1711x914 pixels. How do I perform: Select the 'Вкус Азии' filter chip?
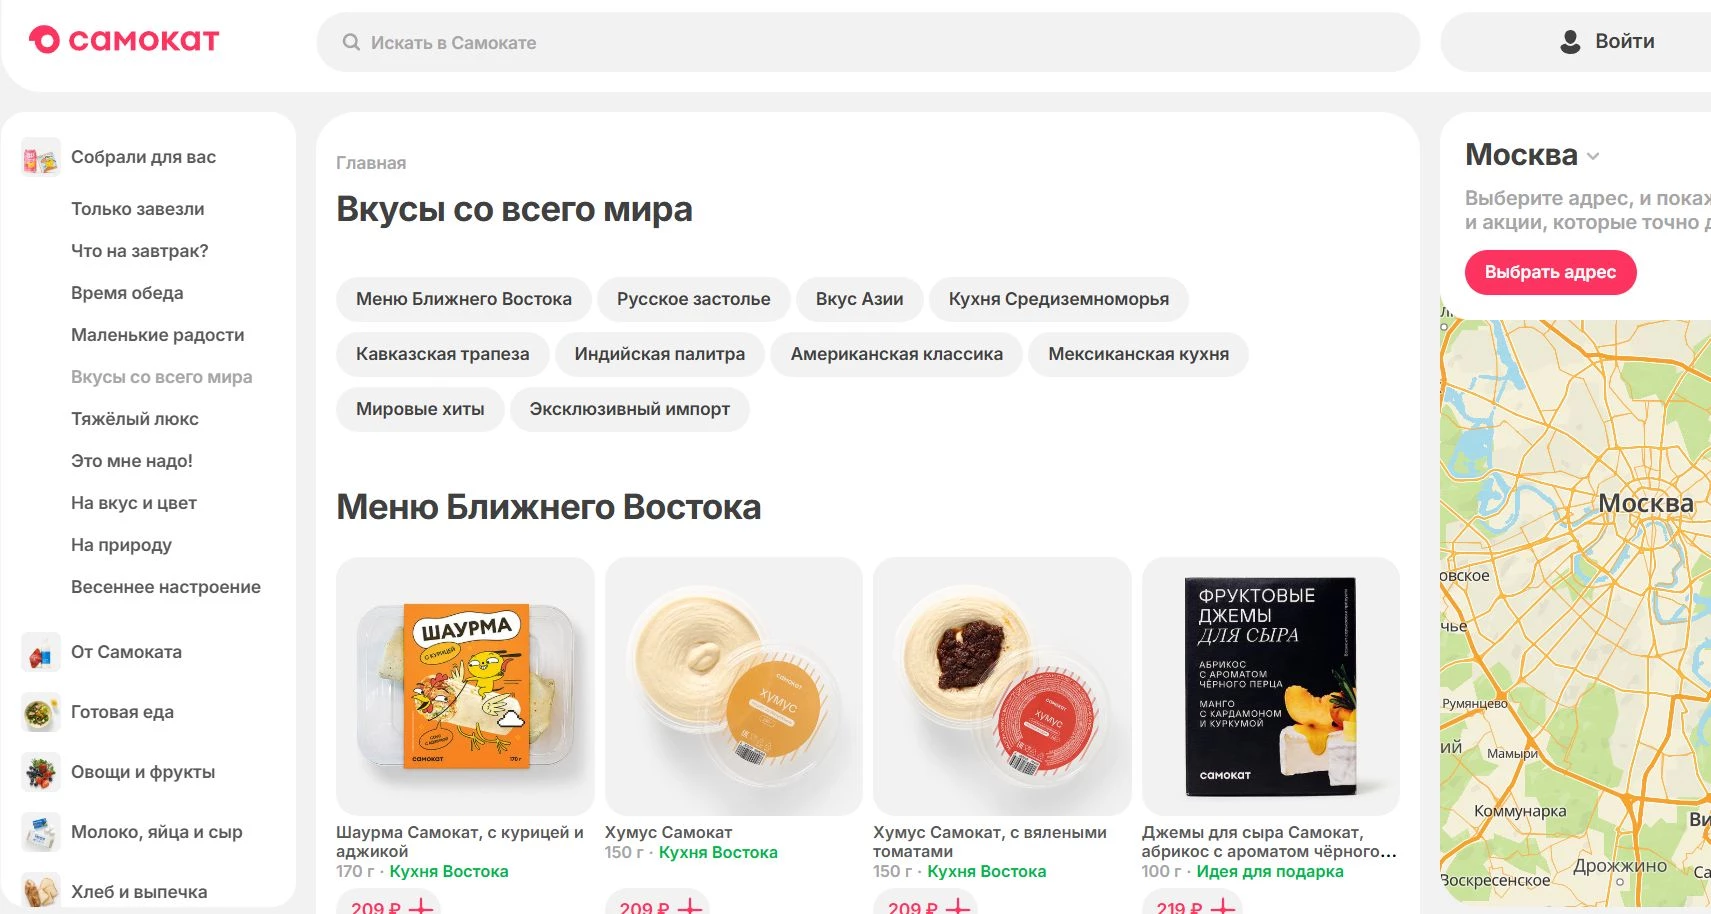click(859, 299)
